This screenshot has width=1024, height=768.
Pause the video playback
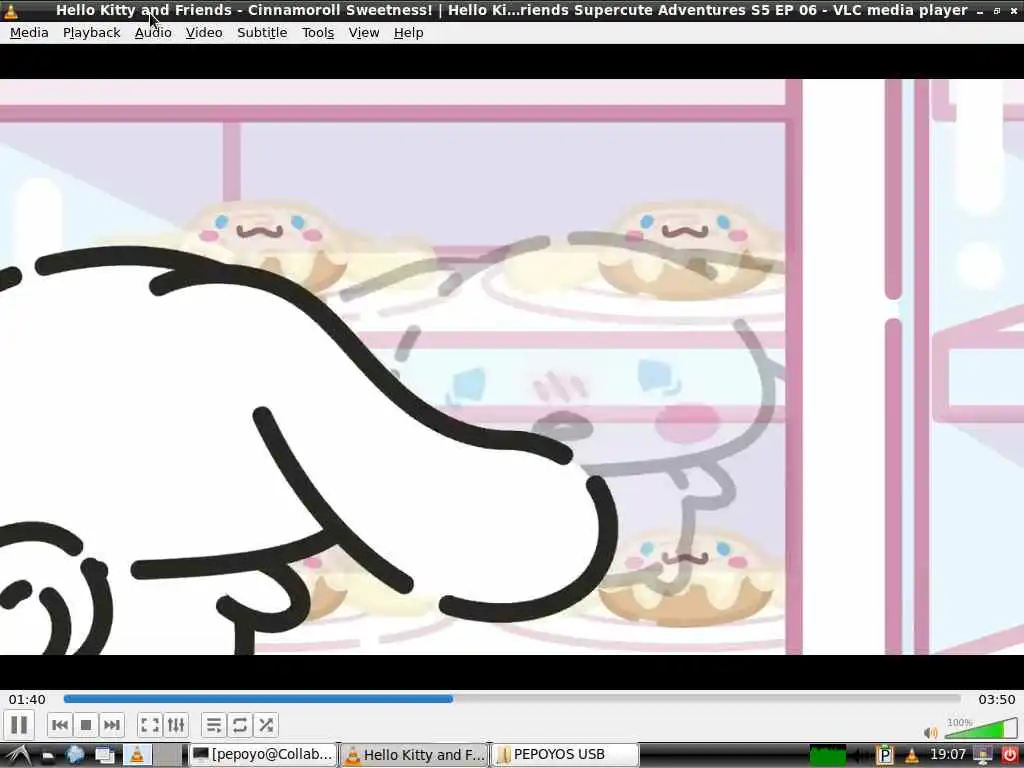[x=19, y=725]
